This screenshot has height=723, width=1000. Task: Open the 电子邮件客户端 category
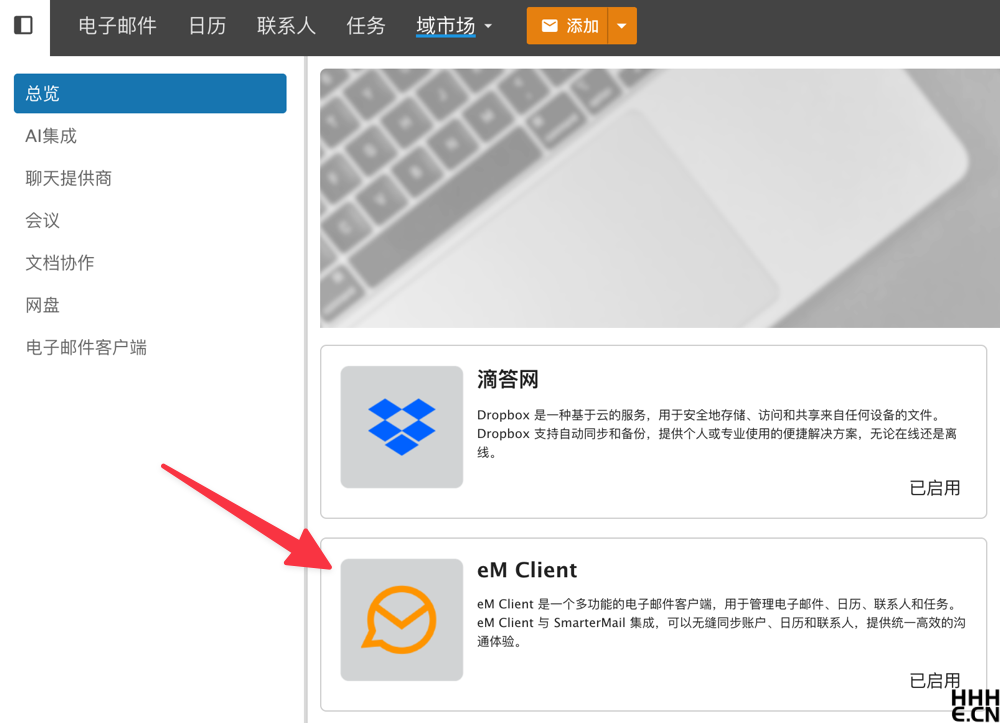coord(86,347)
